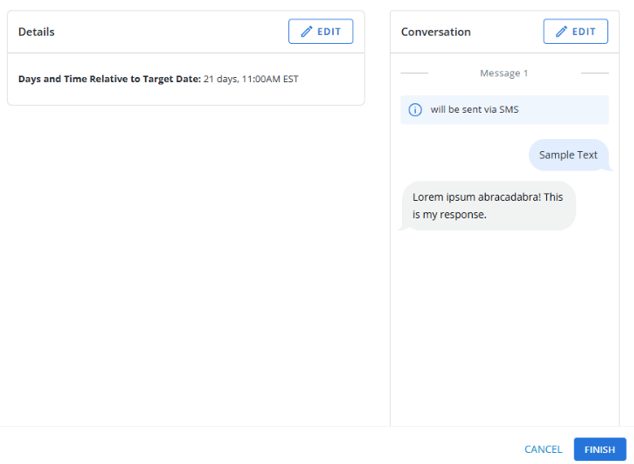Click the Finish button

[599, 450]
